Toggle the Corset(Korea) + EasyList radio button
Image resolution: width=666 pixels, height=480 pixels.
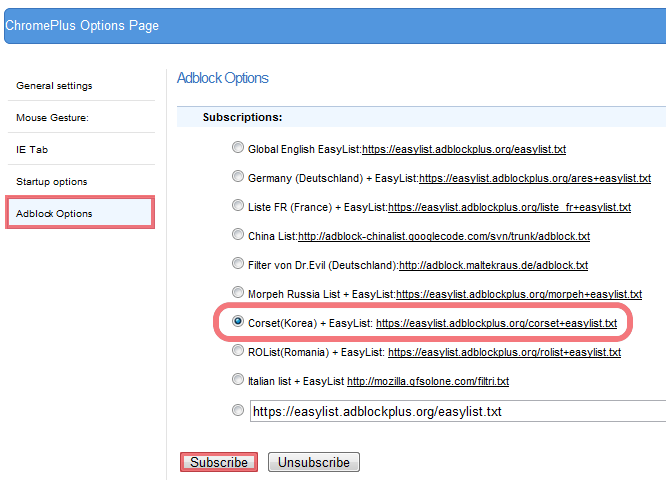point(238,322)
